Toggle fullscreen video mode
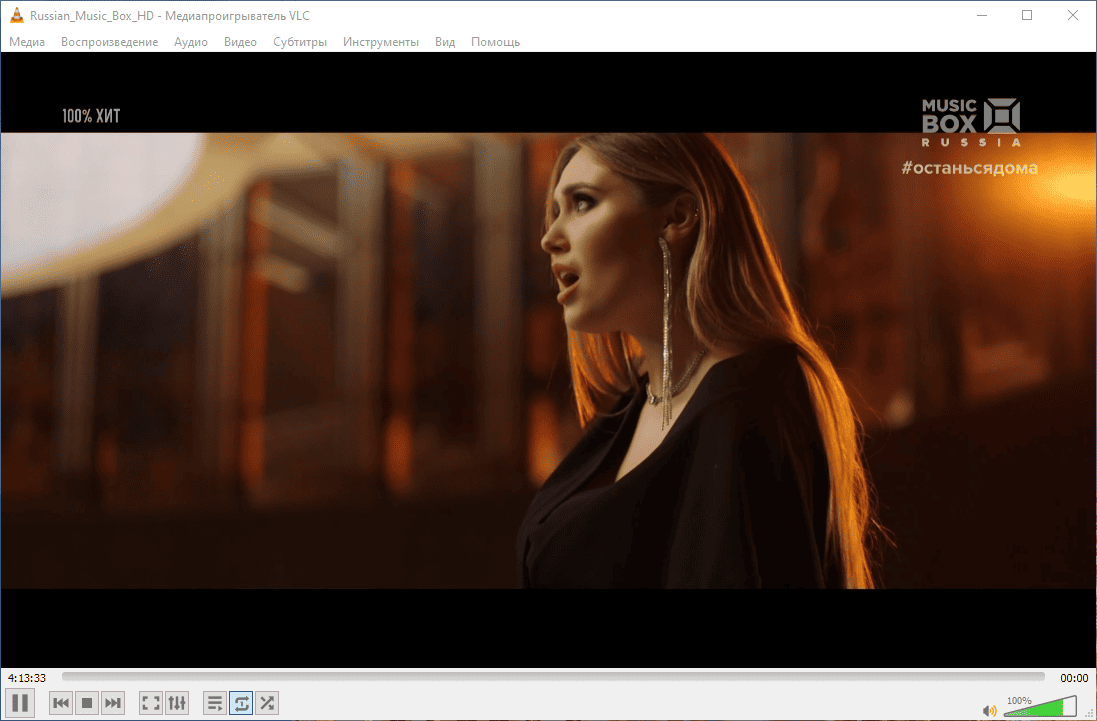This screenshot has height=721, width=1097. (151, 703)
